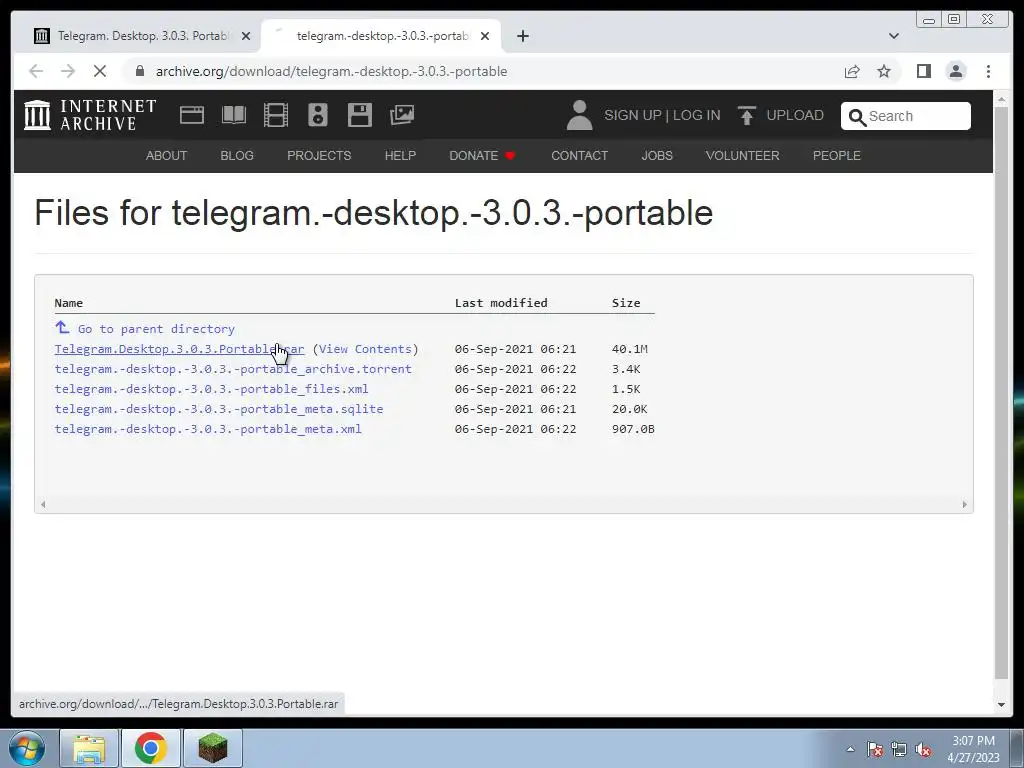Open the BLOG menu item
The height and width of the screenshot is (768, 1024).
point(237,155)
